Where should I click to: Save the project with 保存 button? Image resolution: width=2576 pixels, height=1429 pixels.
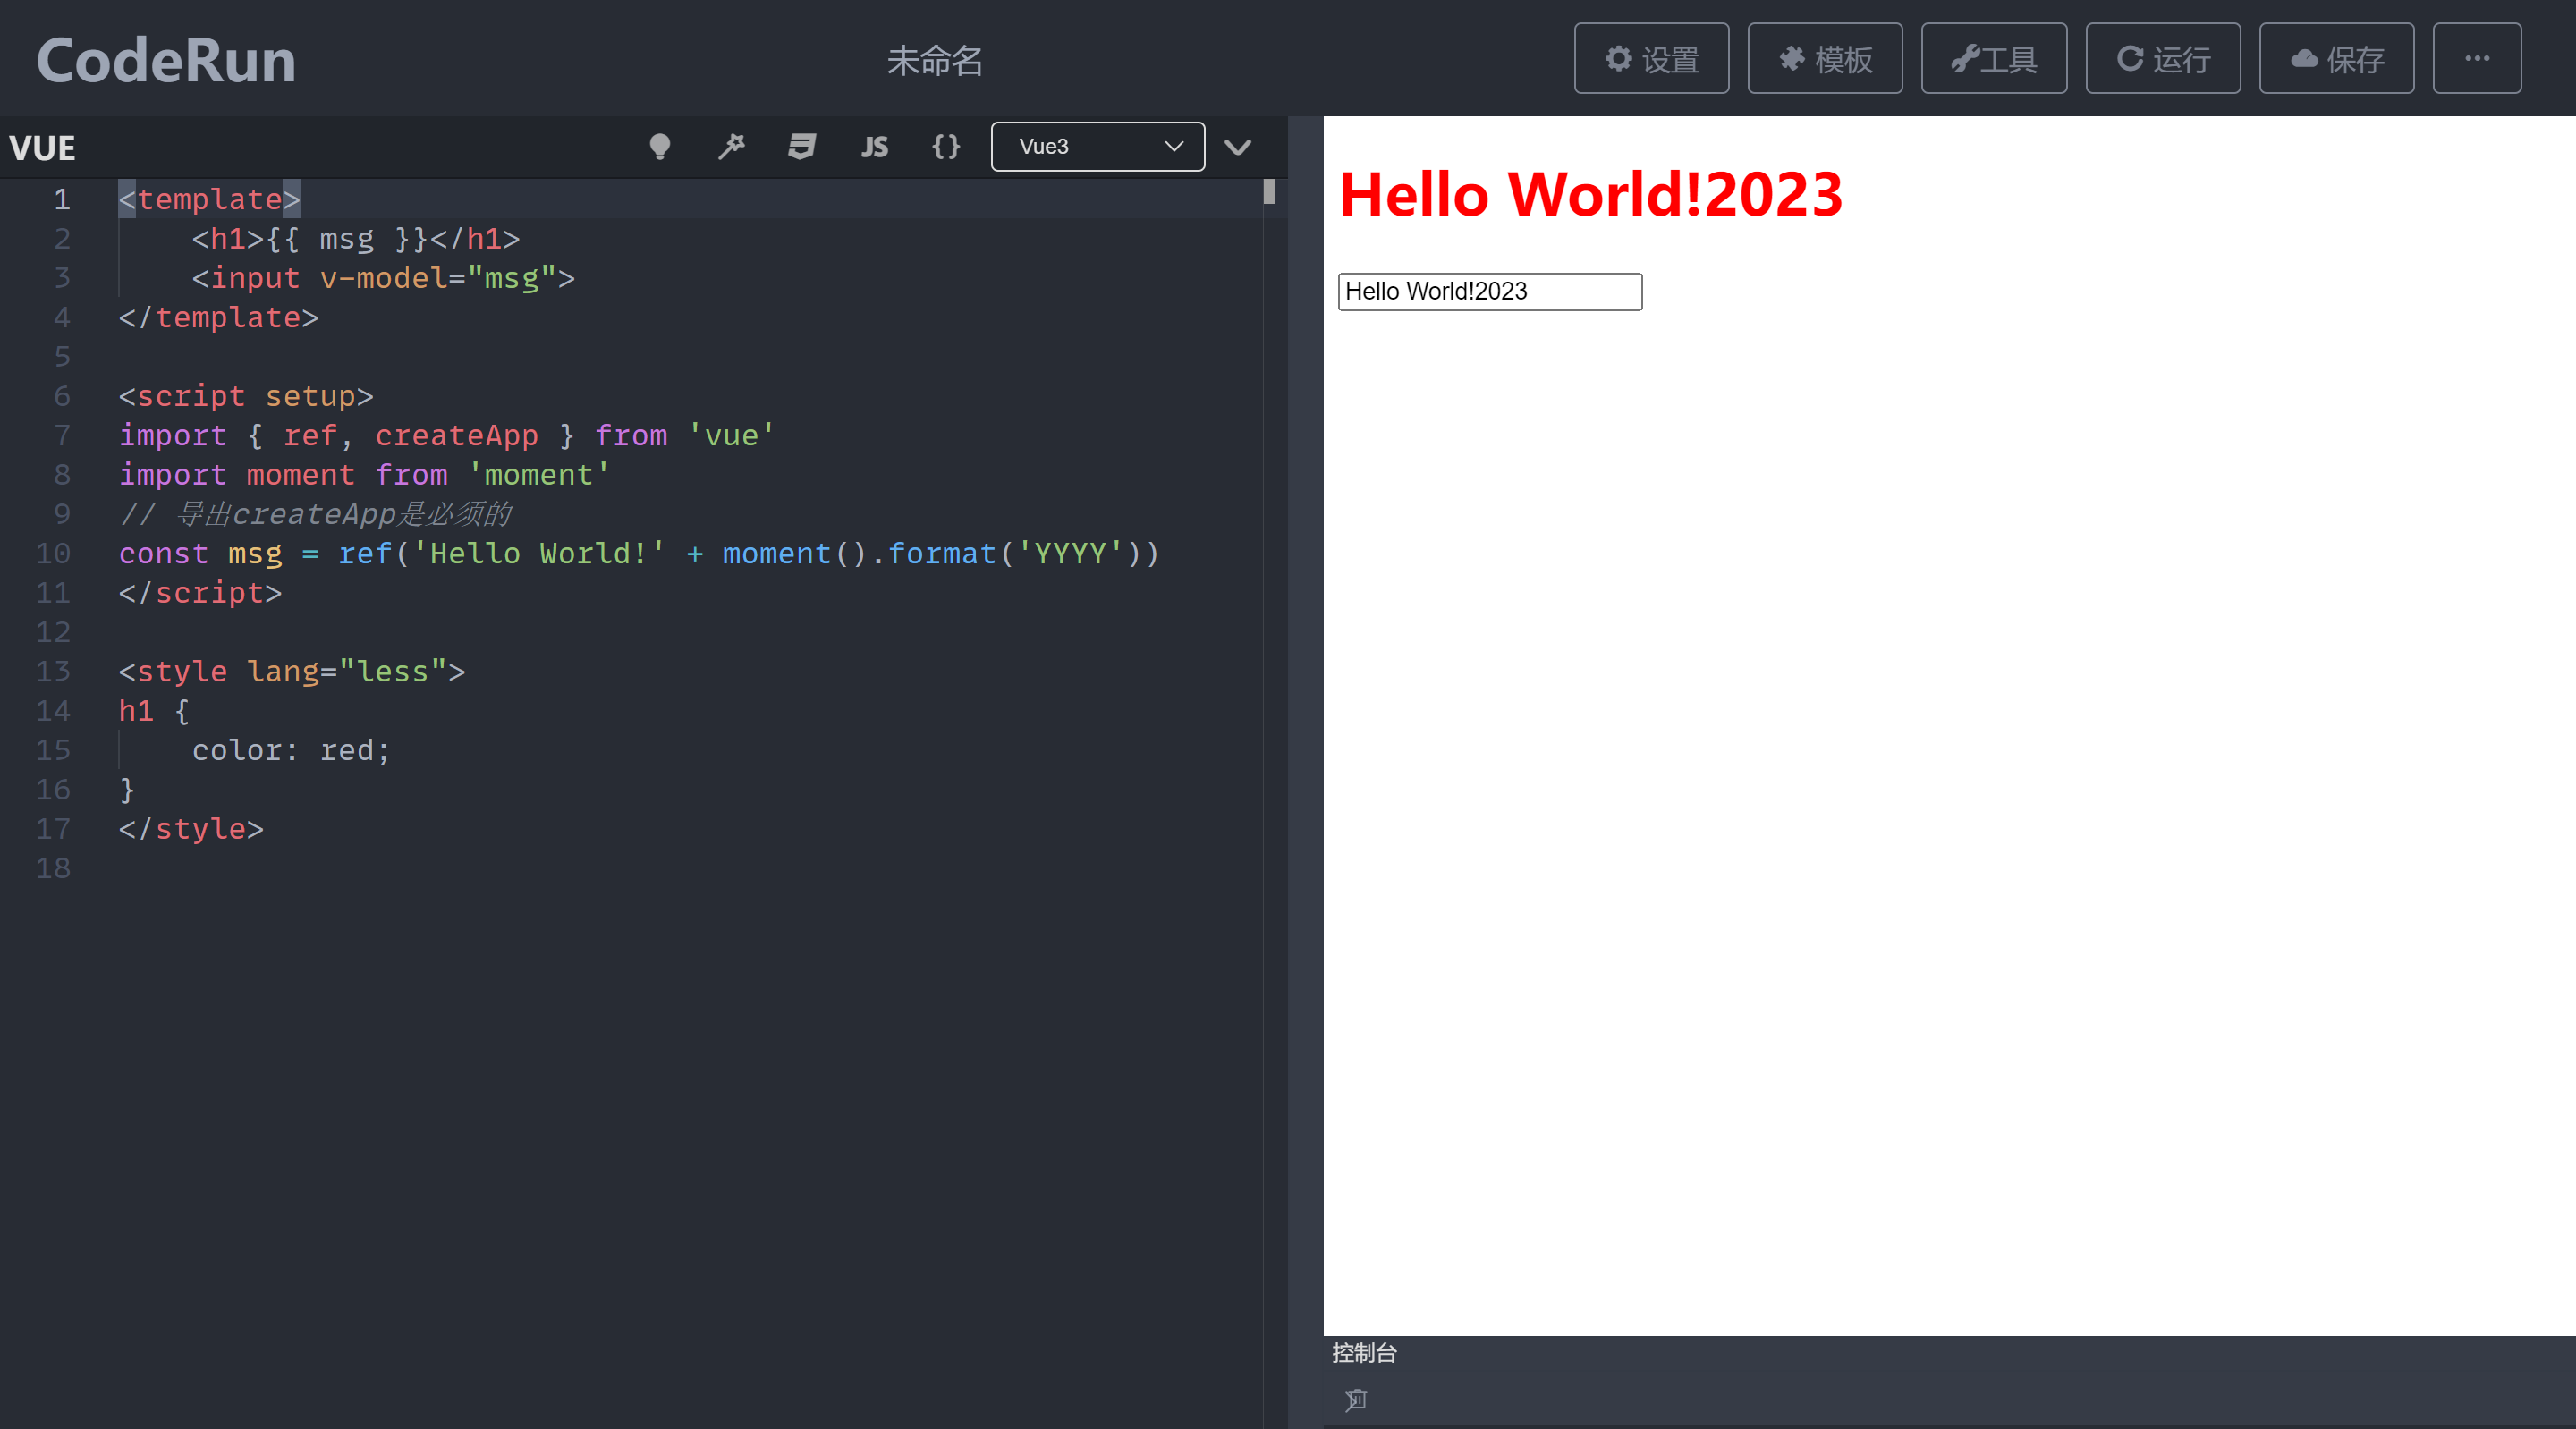pyautogui.click(x=2336, y=59)
